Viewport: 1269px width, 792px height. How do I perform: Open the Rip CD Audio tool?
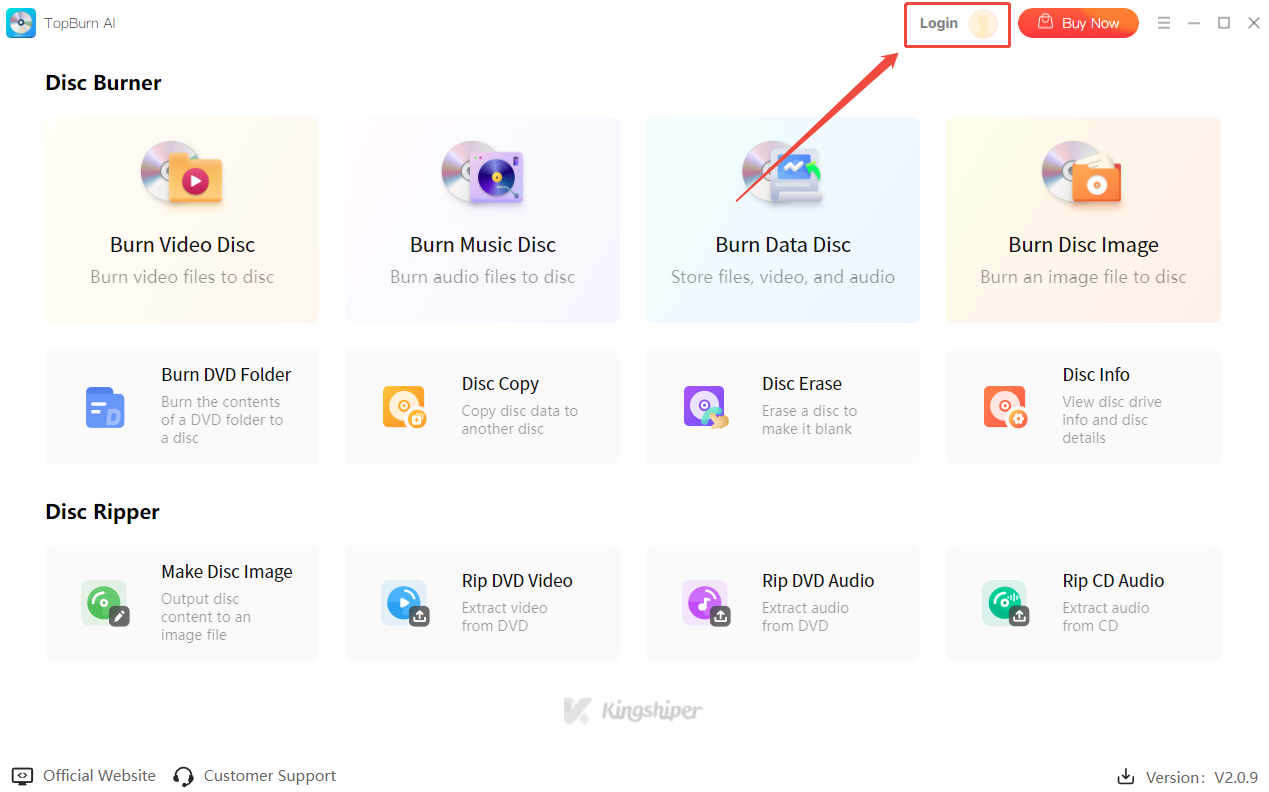[x=1083, y=603]
